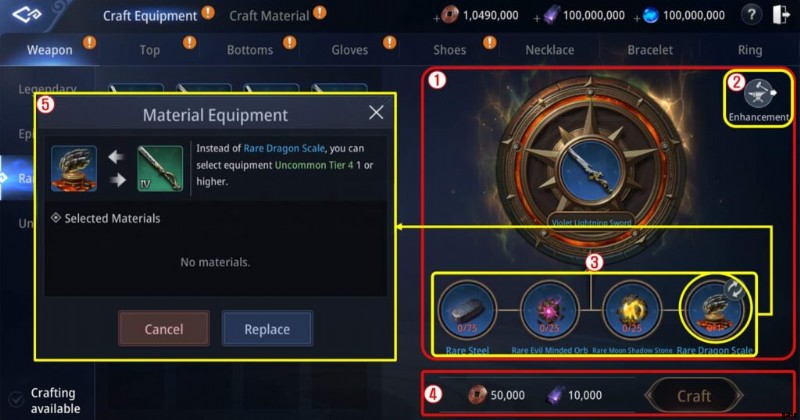800x420 pixels.
Task: Select the Necklace tab
Action: click(549, 50)
